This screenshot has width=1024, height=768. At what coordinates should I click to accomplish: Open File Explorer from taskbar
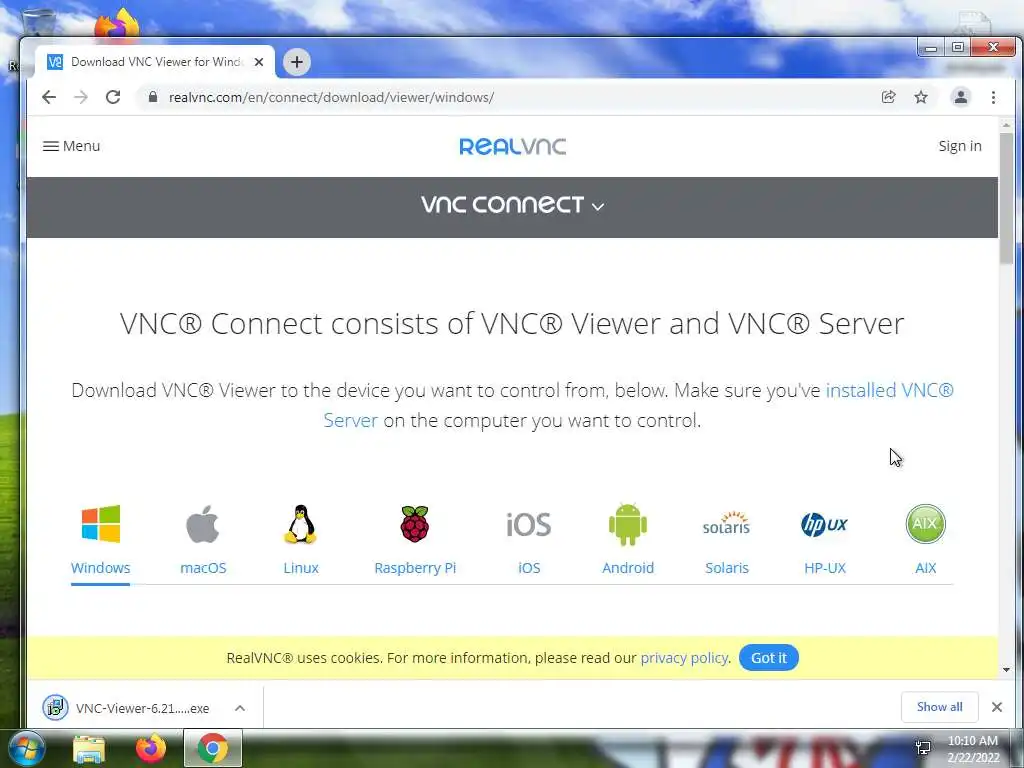coord(89,749)
